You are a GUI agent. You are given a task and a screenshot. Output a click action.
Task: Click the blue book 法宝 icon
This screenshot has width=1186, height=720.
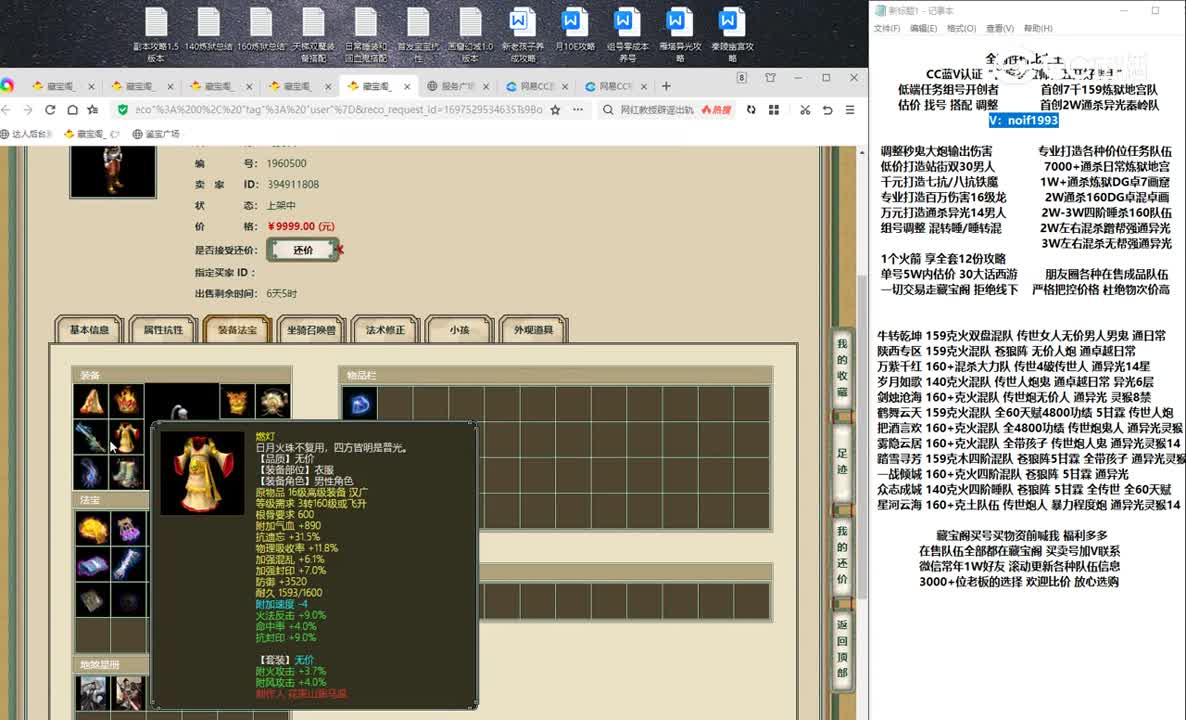(x=92, y=565)
